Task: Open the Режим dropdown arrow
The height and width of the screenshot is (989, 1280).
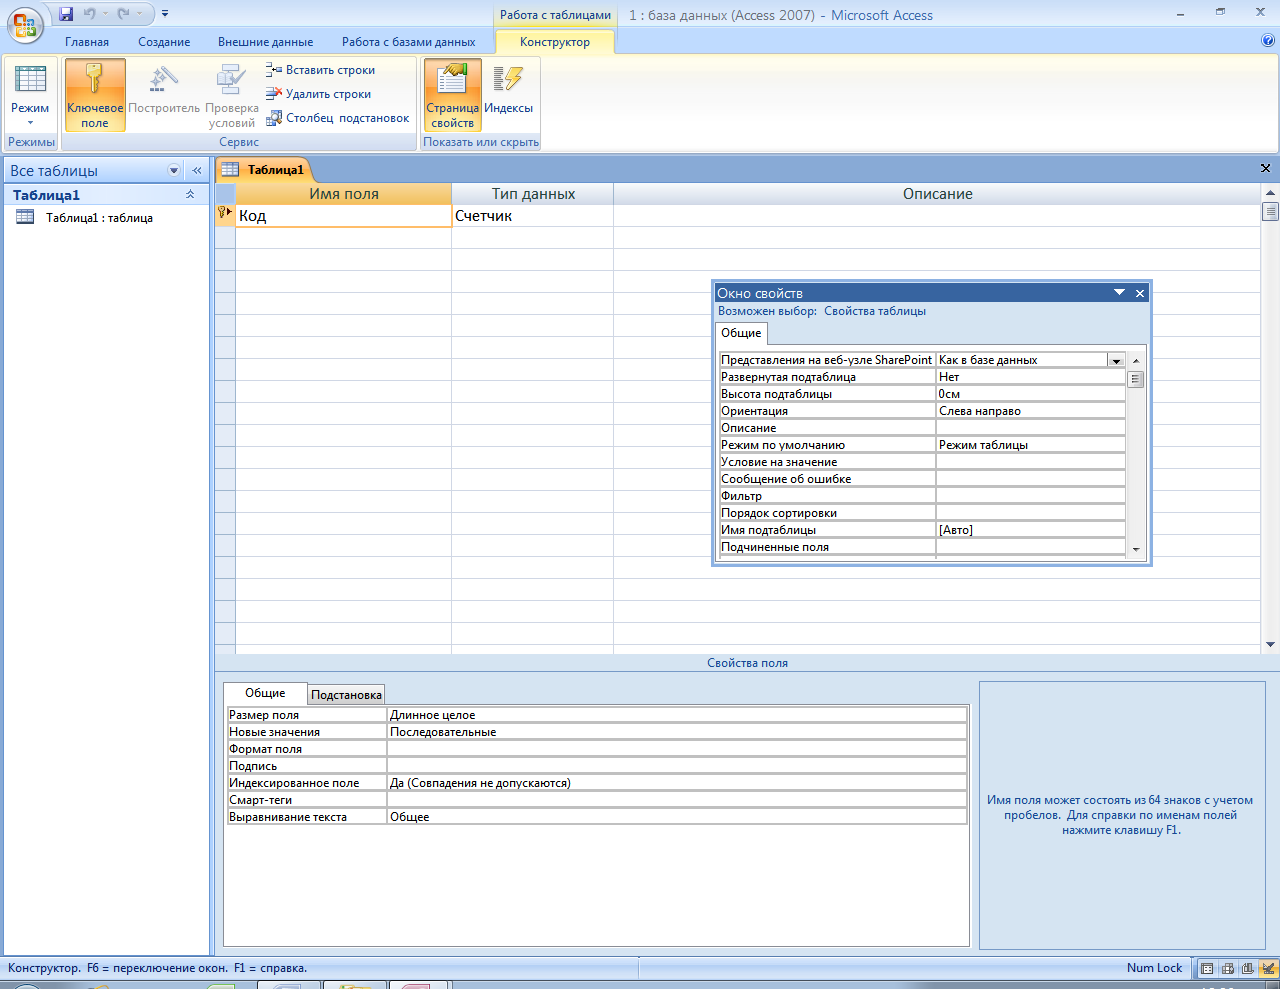Action: [30, 123]
